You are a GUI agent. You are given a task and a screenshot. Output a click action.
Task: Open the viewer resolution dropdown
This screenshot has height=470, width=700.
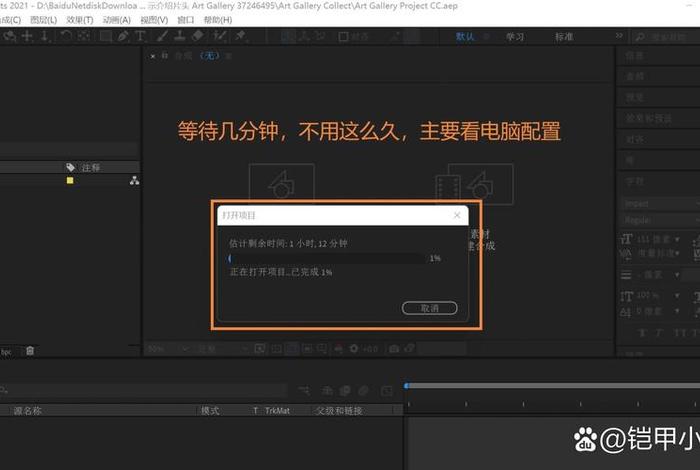[x=222, y=349]
